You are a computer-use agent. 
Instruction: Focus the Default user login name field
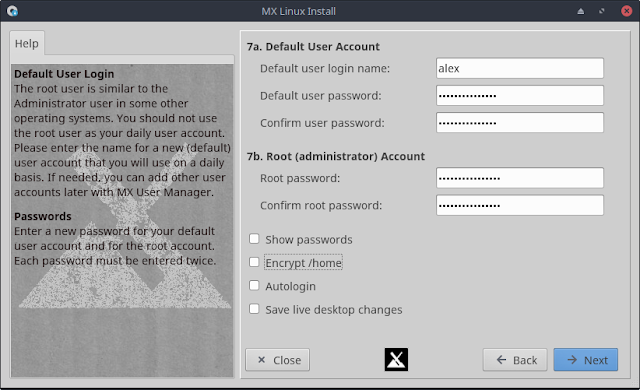click(520, 68)
